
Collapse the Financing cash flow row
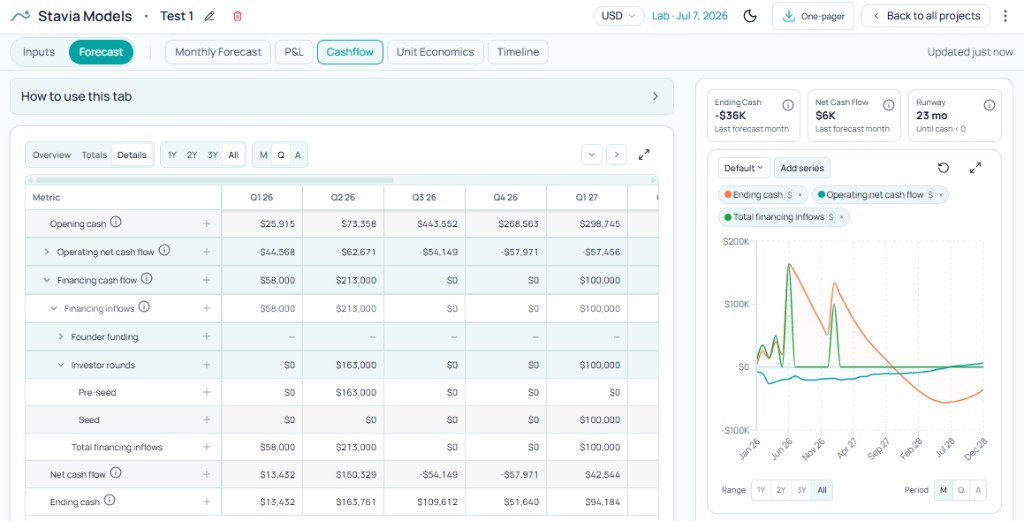[46, 280]
